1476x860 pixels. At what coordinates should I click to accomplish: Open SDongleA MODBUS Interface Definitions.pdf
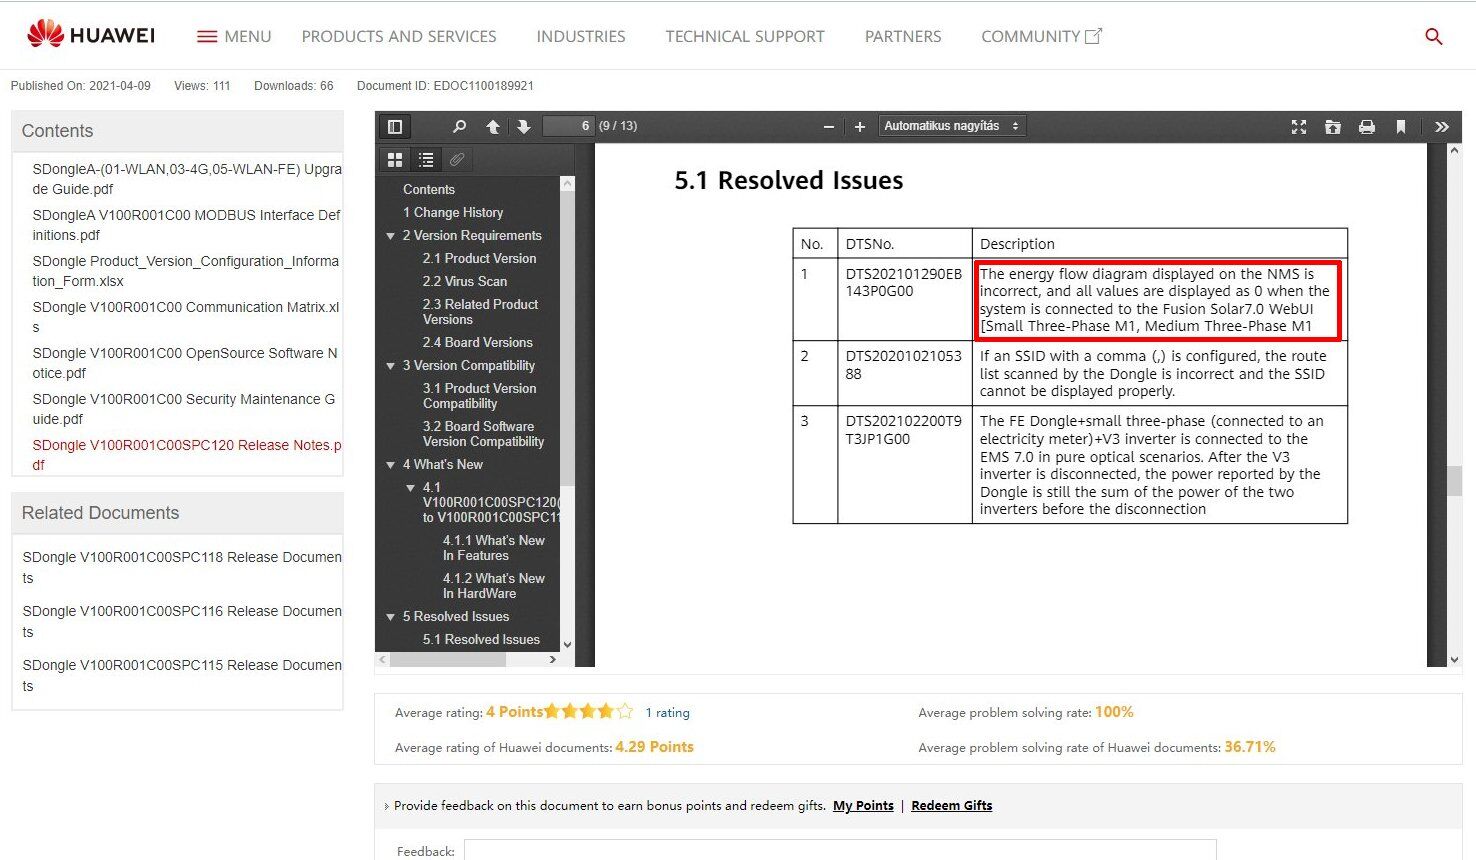click(186, 225)
